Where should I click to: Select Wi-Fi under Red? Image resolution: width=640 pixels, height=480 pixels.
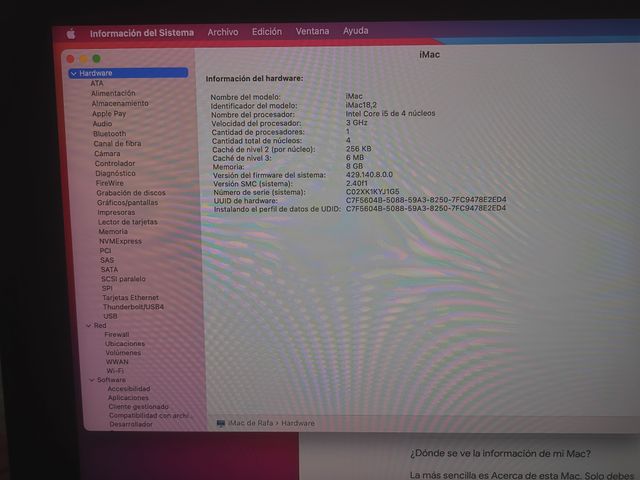click(115, 371)
